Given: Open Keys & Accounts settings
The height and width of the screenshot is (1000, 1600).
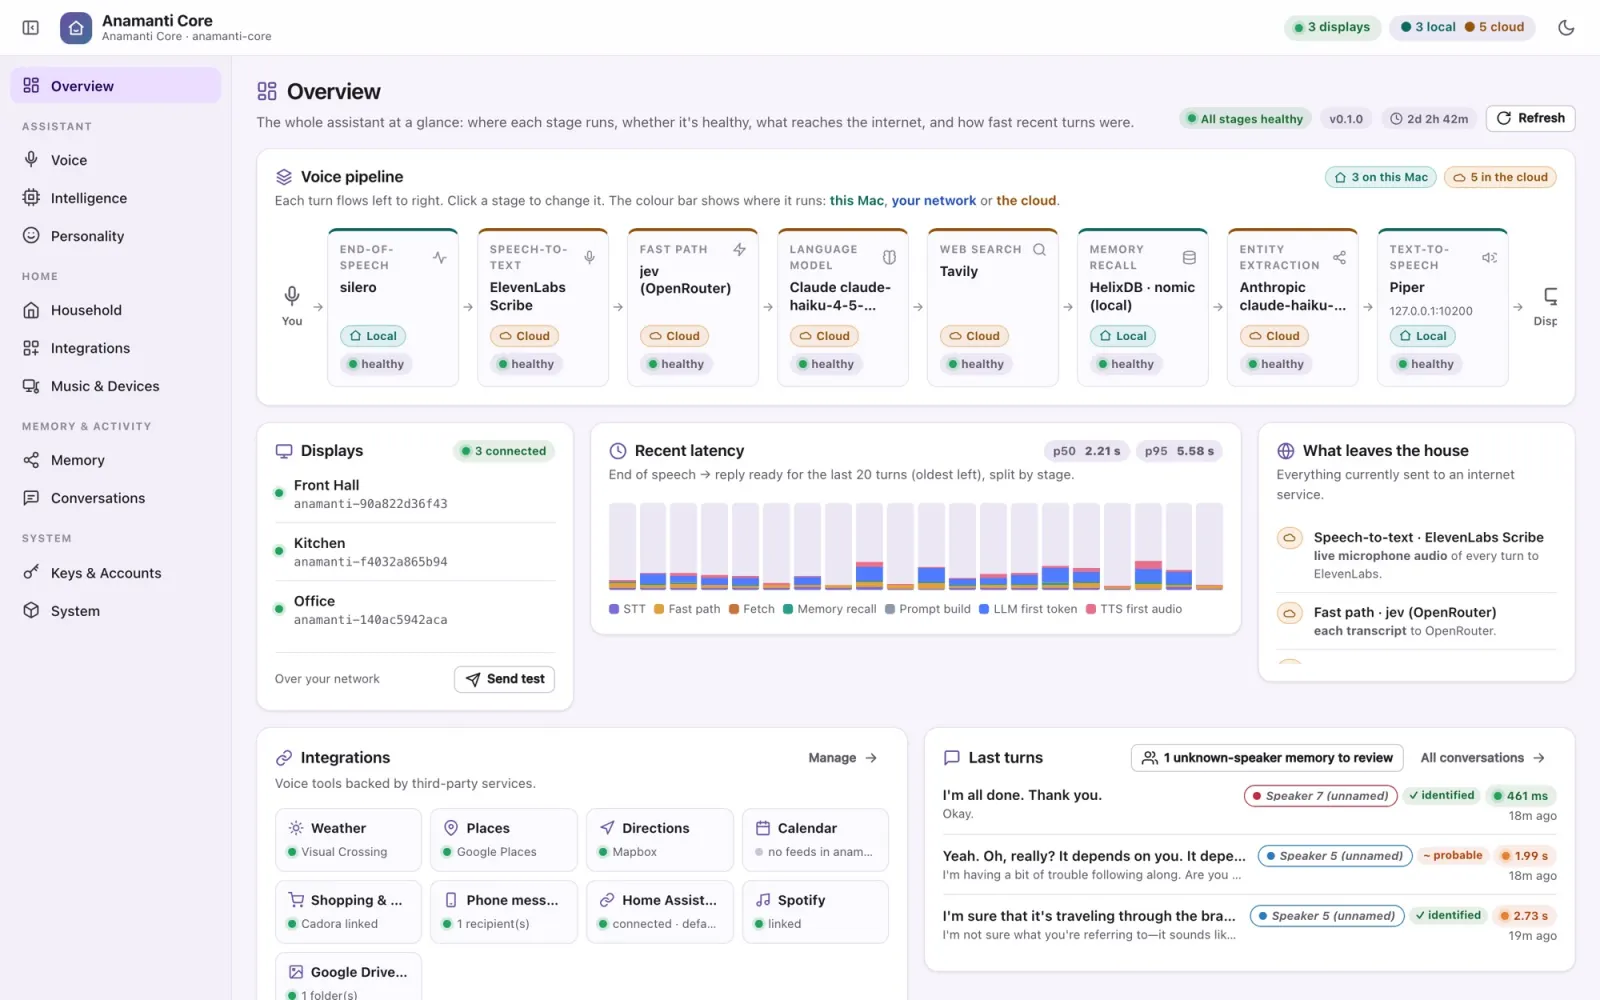Looking at the screenshot, I should pos(116,573).
